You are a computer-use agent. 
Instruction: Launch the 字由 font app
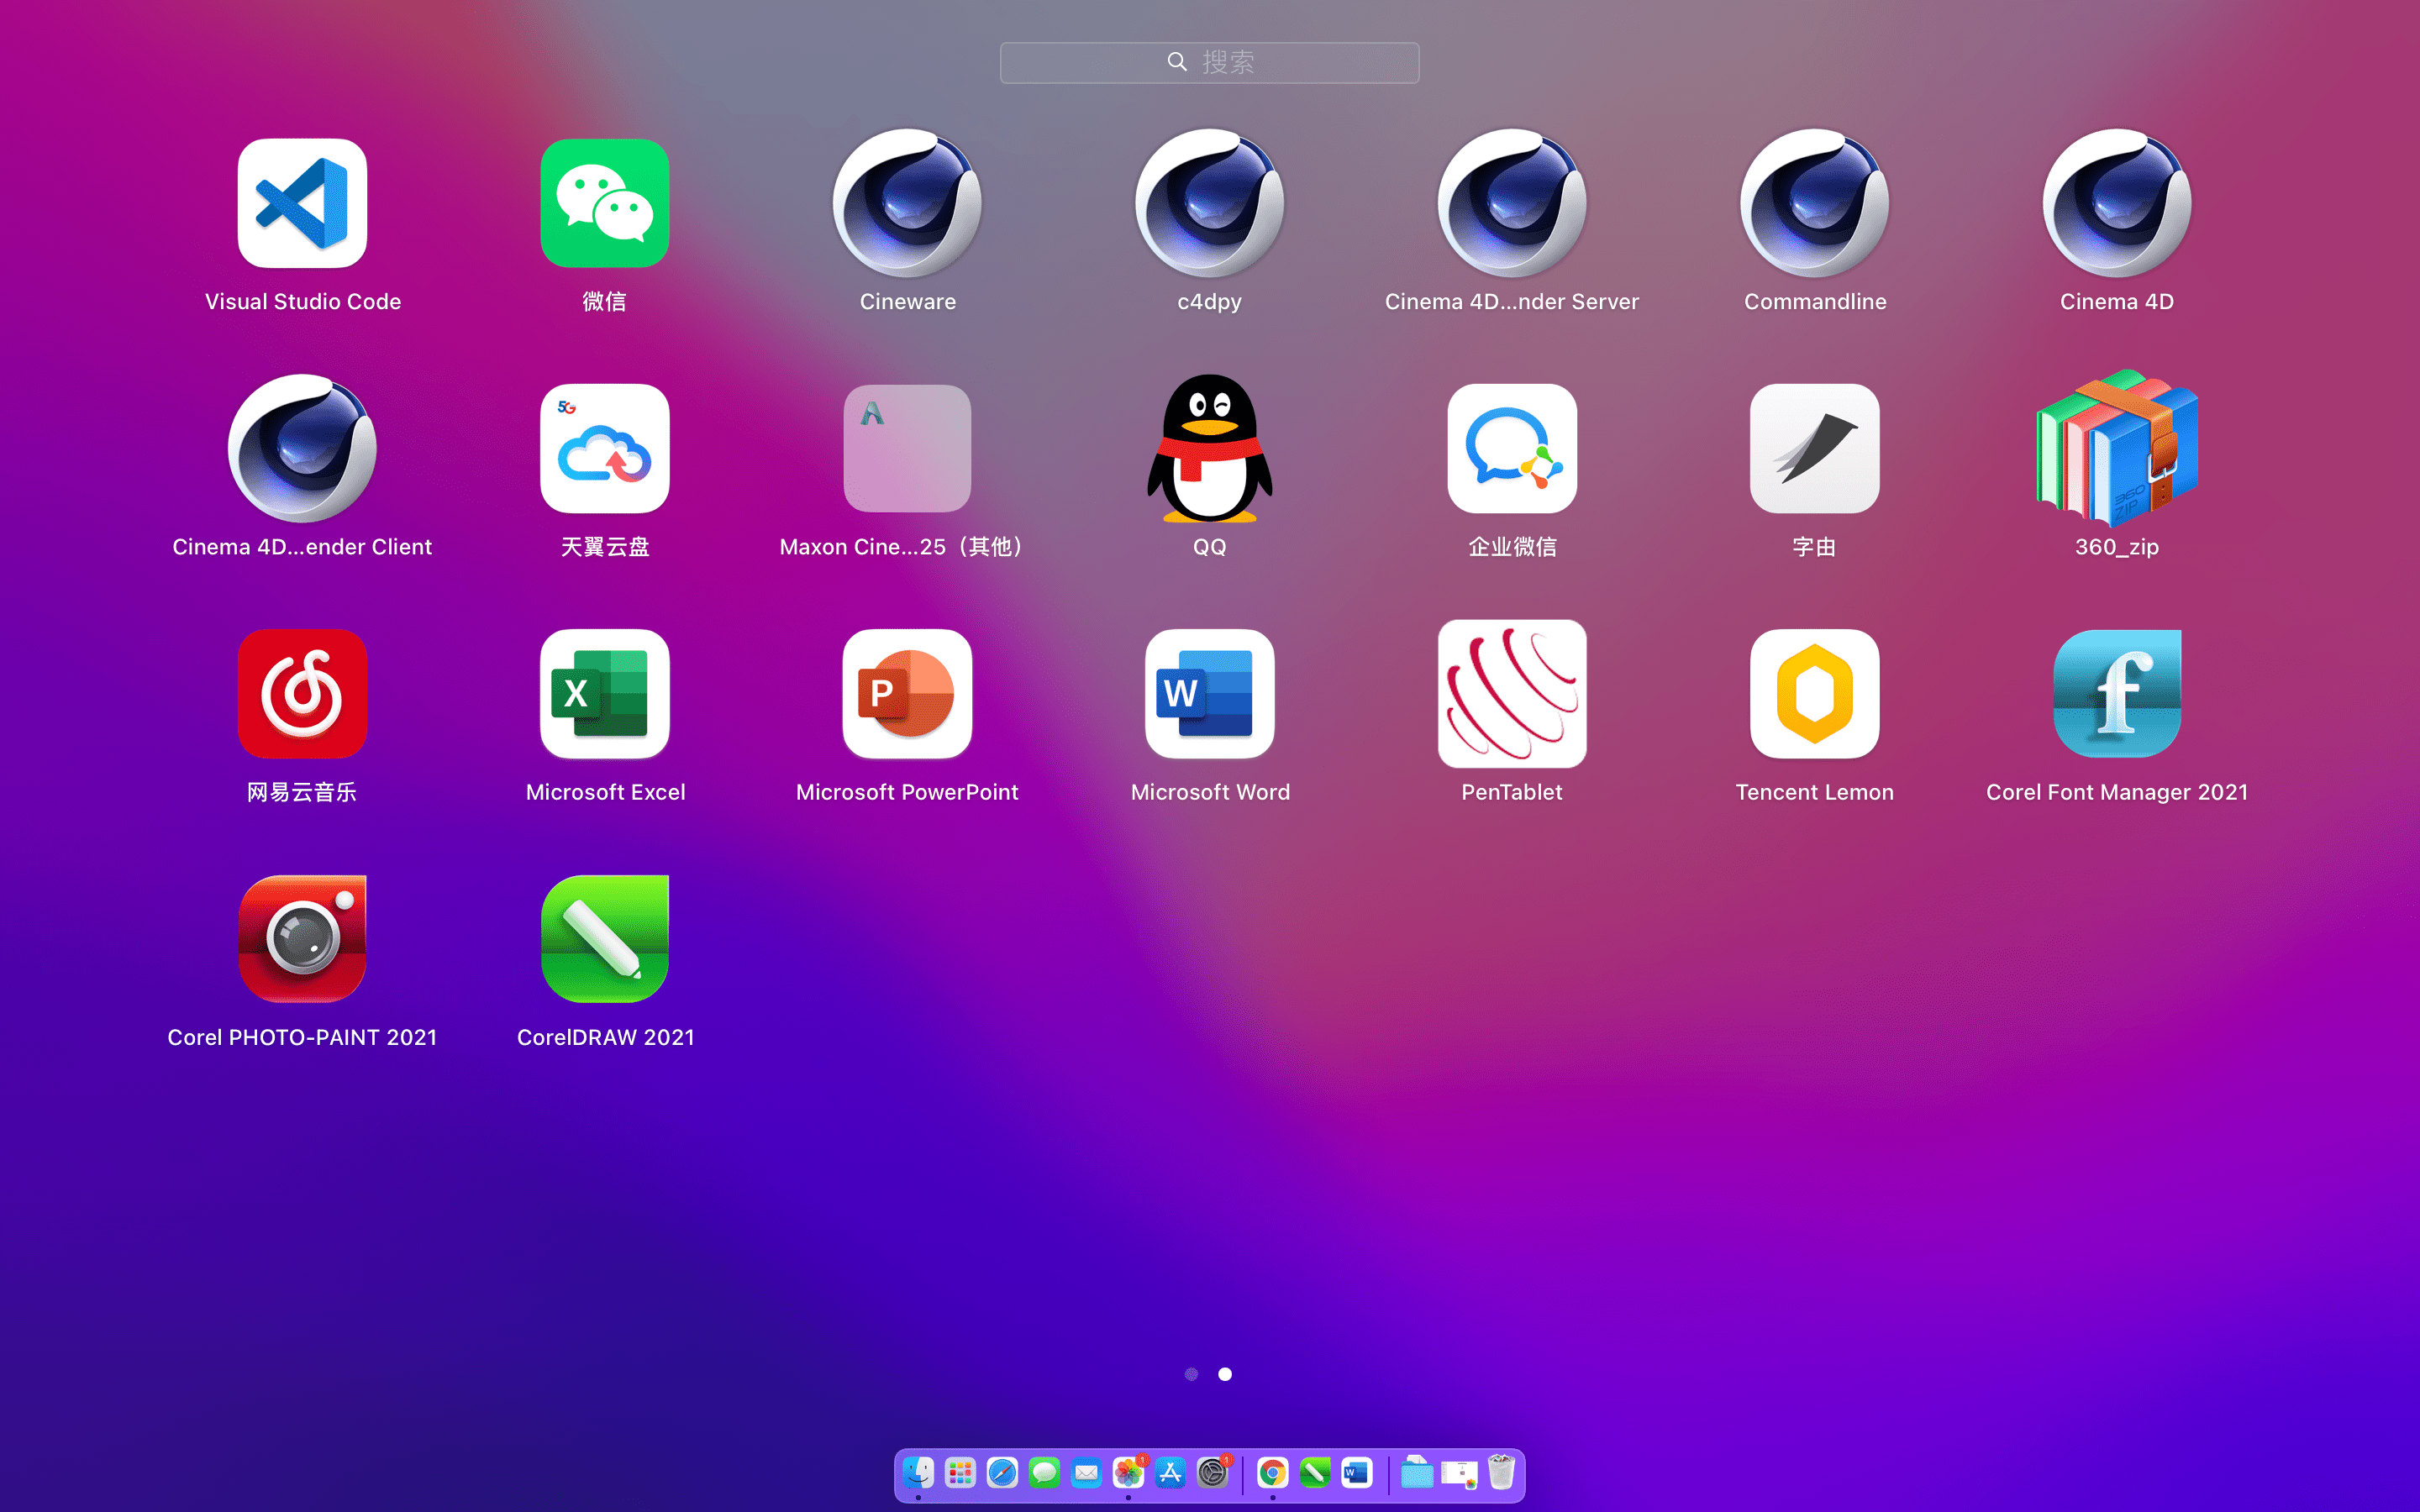coord(1815,448)
